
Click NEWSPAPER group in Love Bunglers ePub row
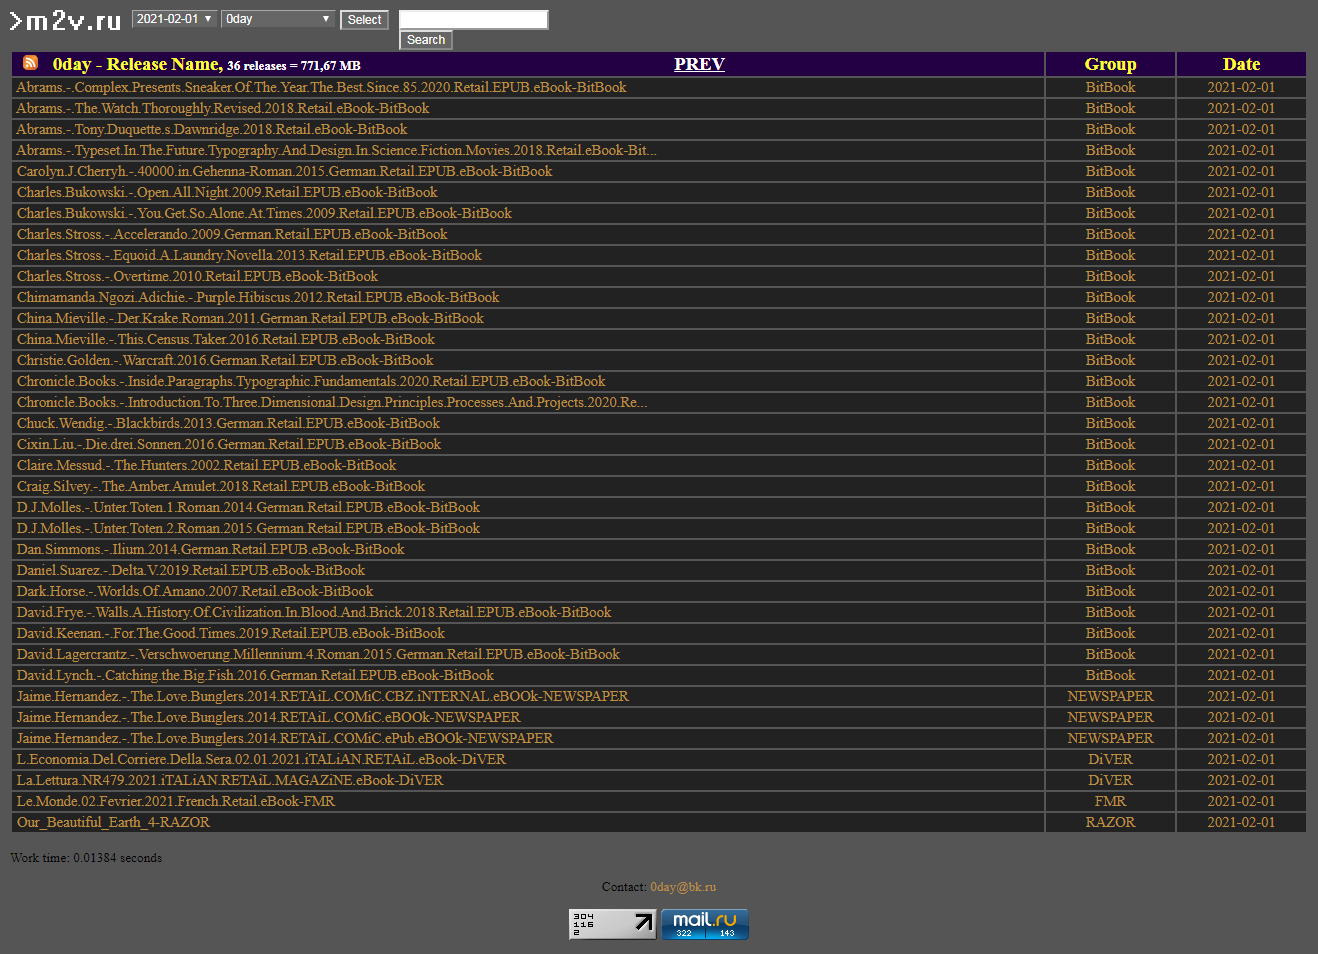pos(1111,738)
